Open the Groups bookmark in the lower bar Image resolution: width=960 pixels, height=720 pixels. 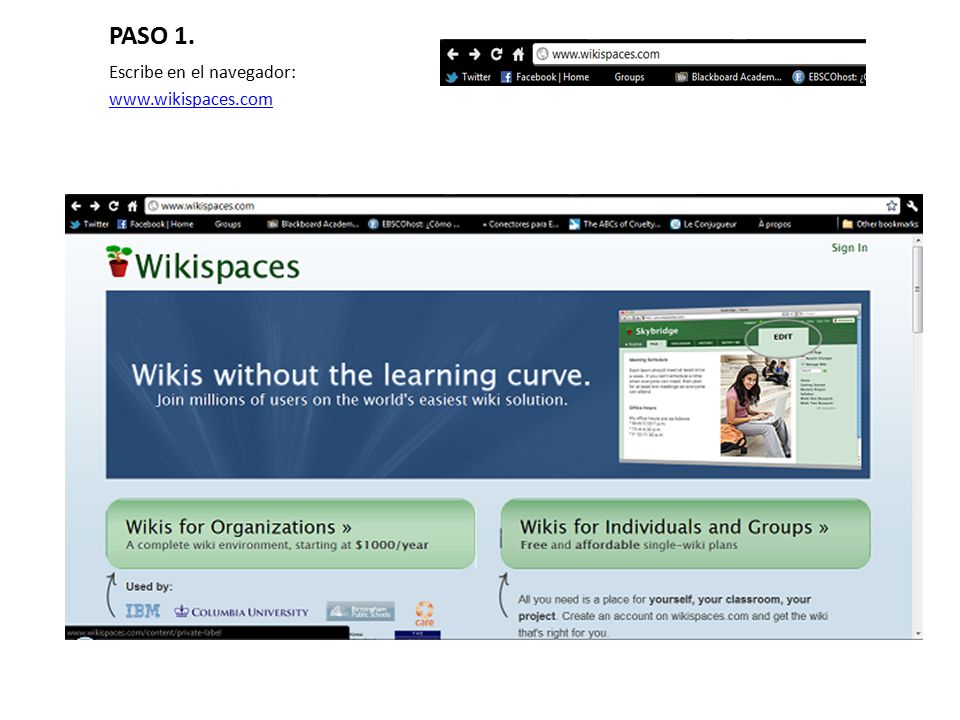228,224
